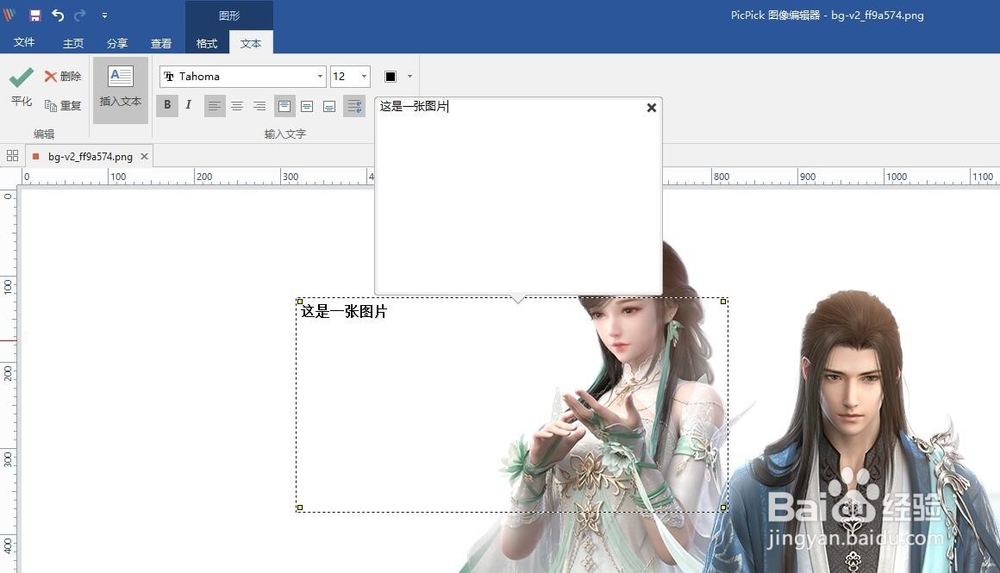This screenshot has width=1000, height=573.
Task: Click the bottom-left handle of the text box
Action: 299,508
